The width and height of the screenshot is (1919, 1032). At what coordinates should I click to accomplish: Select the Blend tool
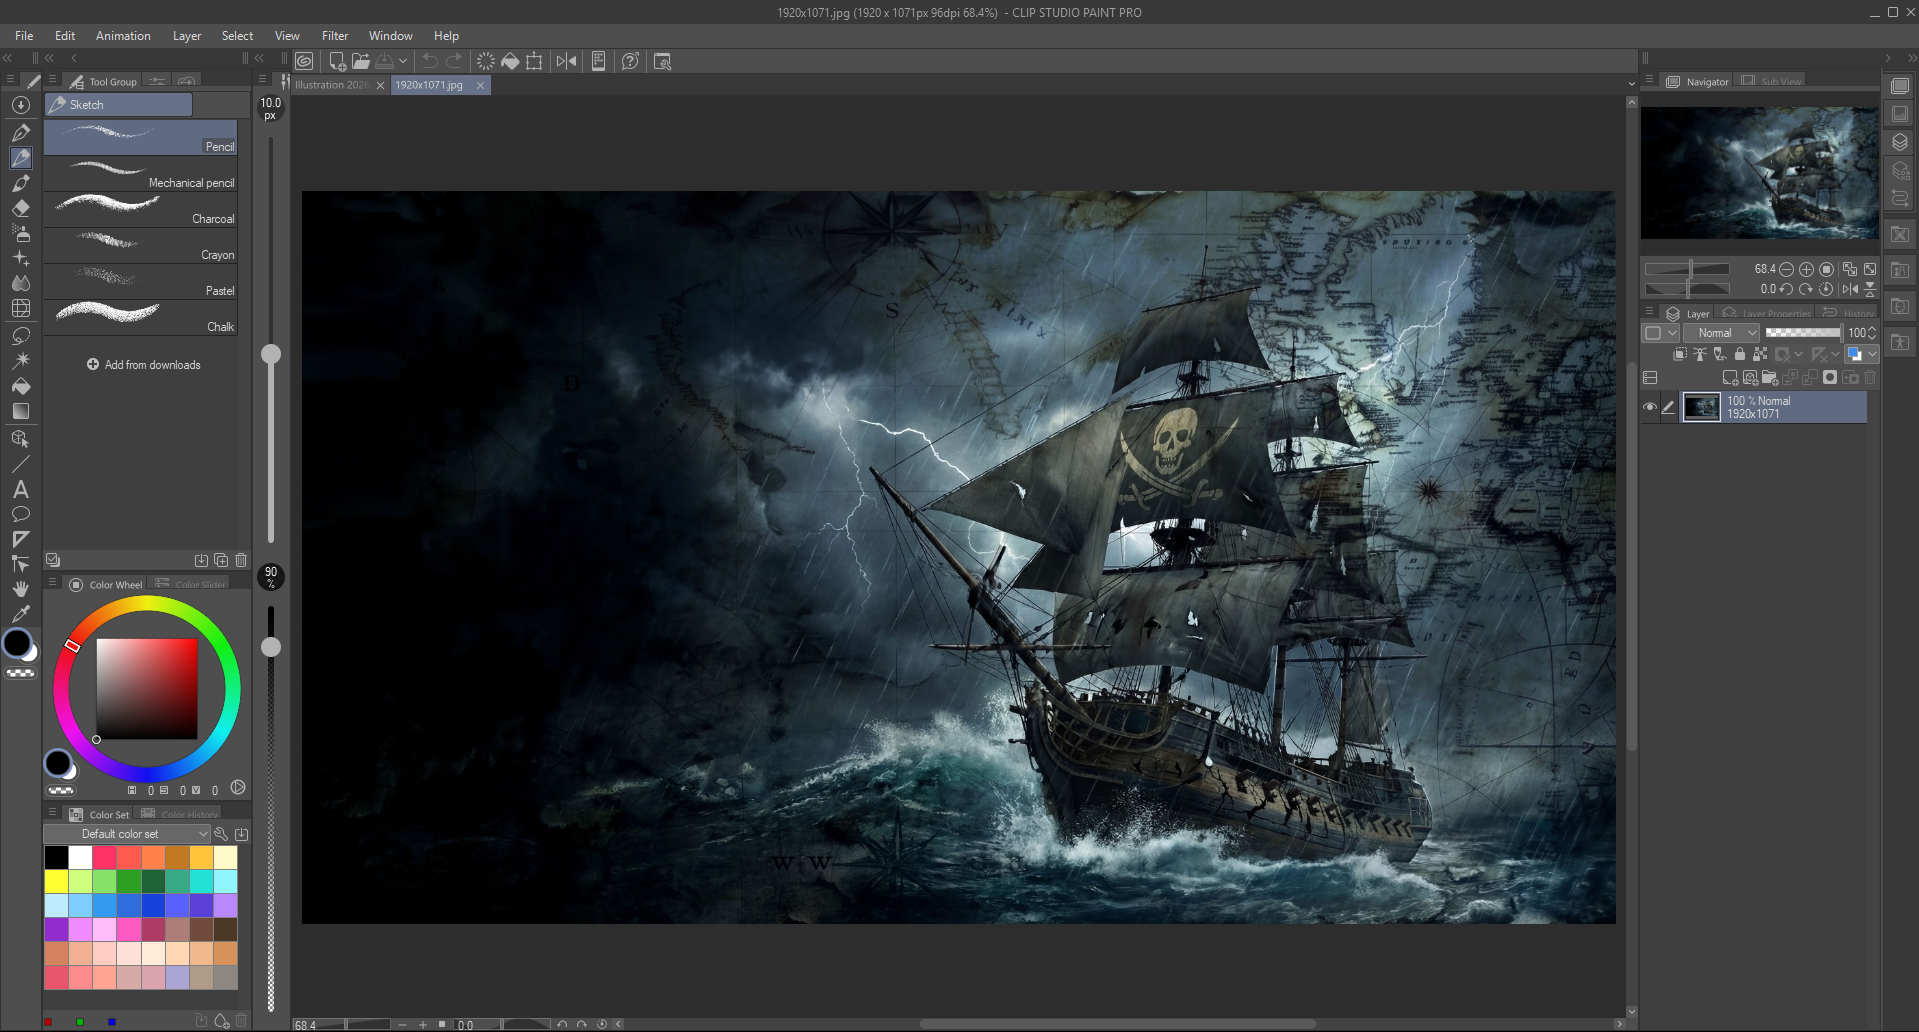(21, 284)
